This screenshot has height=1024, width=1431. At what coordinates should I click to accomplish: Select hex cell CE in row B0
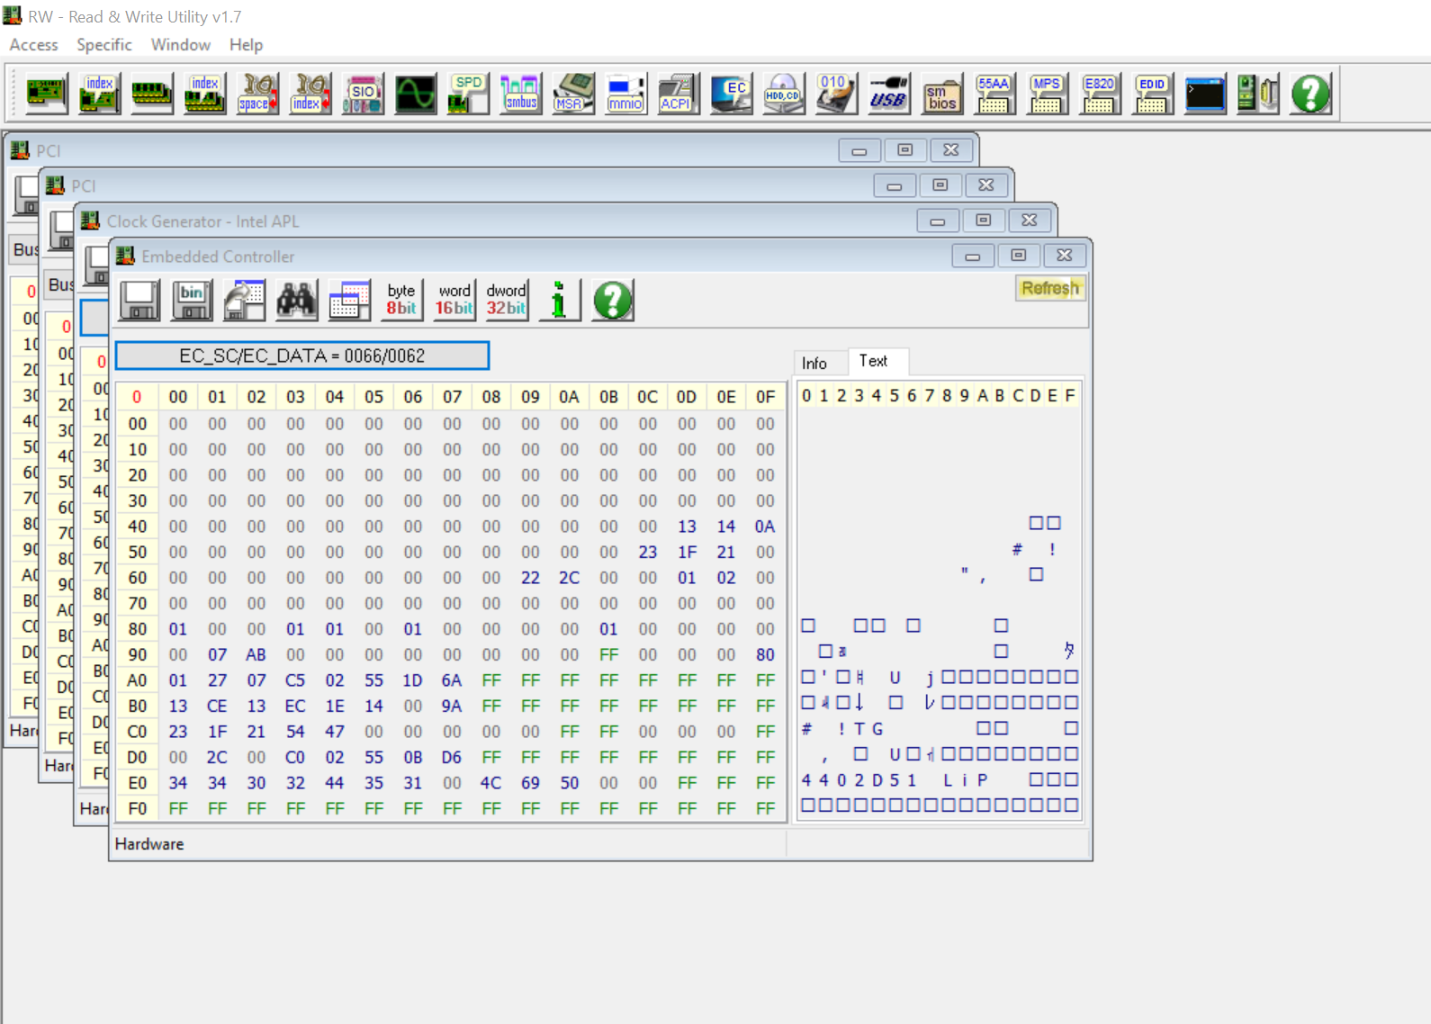(x=217, y=706)
